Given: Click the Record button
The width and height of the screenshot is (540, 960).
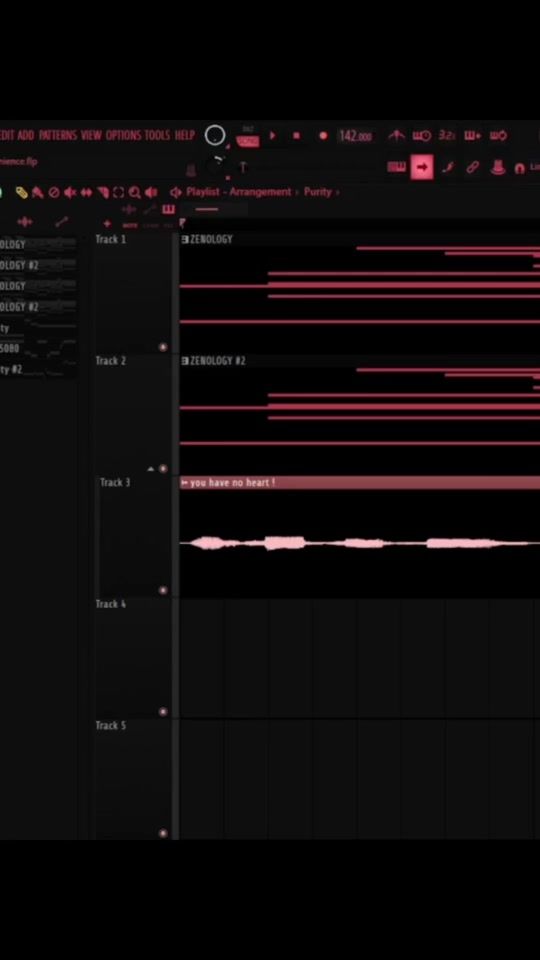Looking at the screenshot, I should 323,135.
